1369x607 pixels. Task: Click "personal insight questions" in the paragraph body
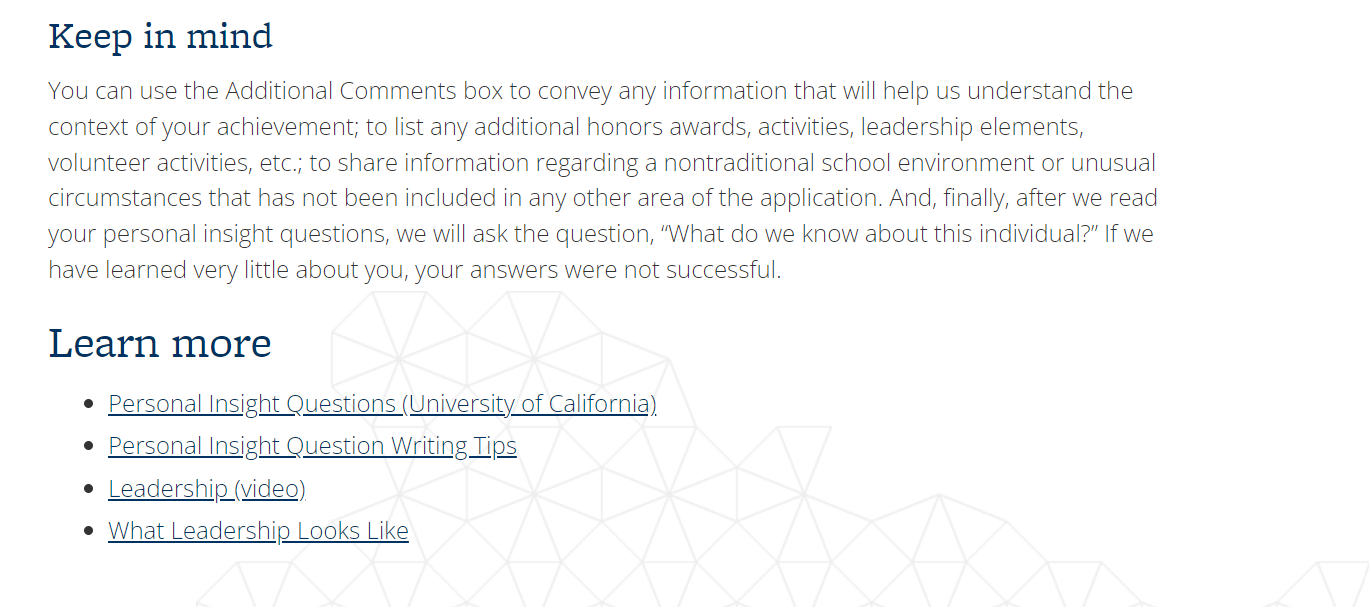tap(222, 234)
